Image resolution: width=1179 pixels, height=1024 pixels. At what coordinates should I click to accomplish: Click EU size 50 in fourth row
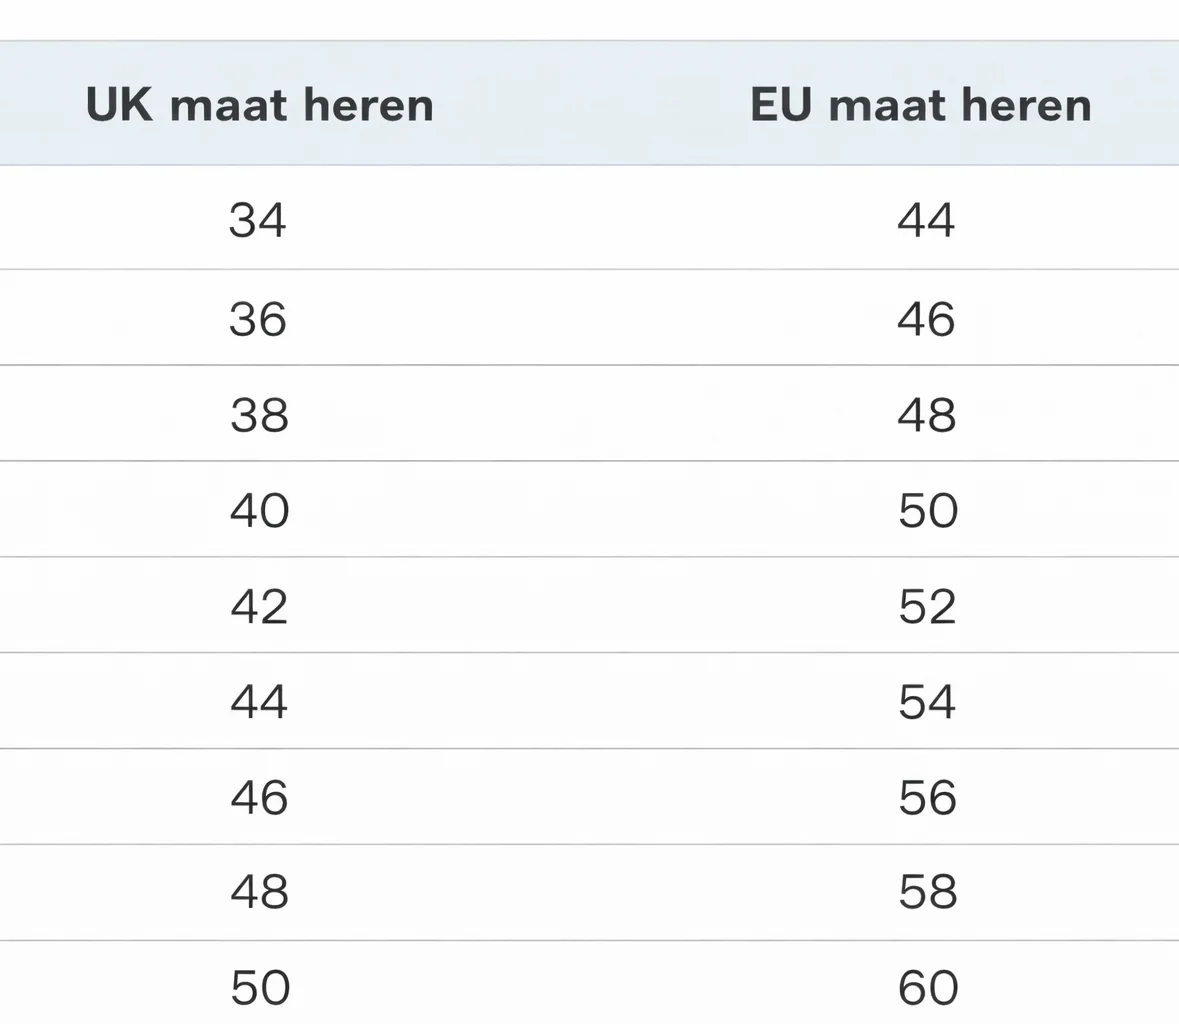(927, 511)
